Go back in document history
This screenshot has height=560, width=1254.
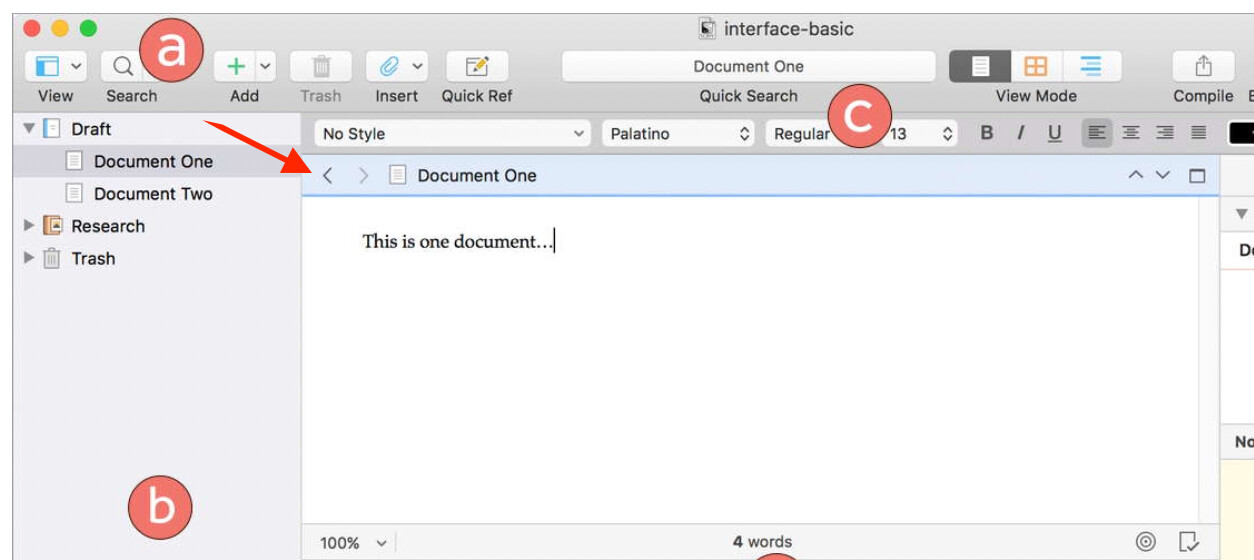click(328, 176)
